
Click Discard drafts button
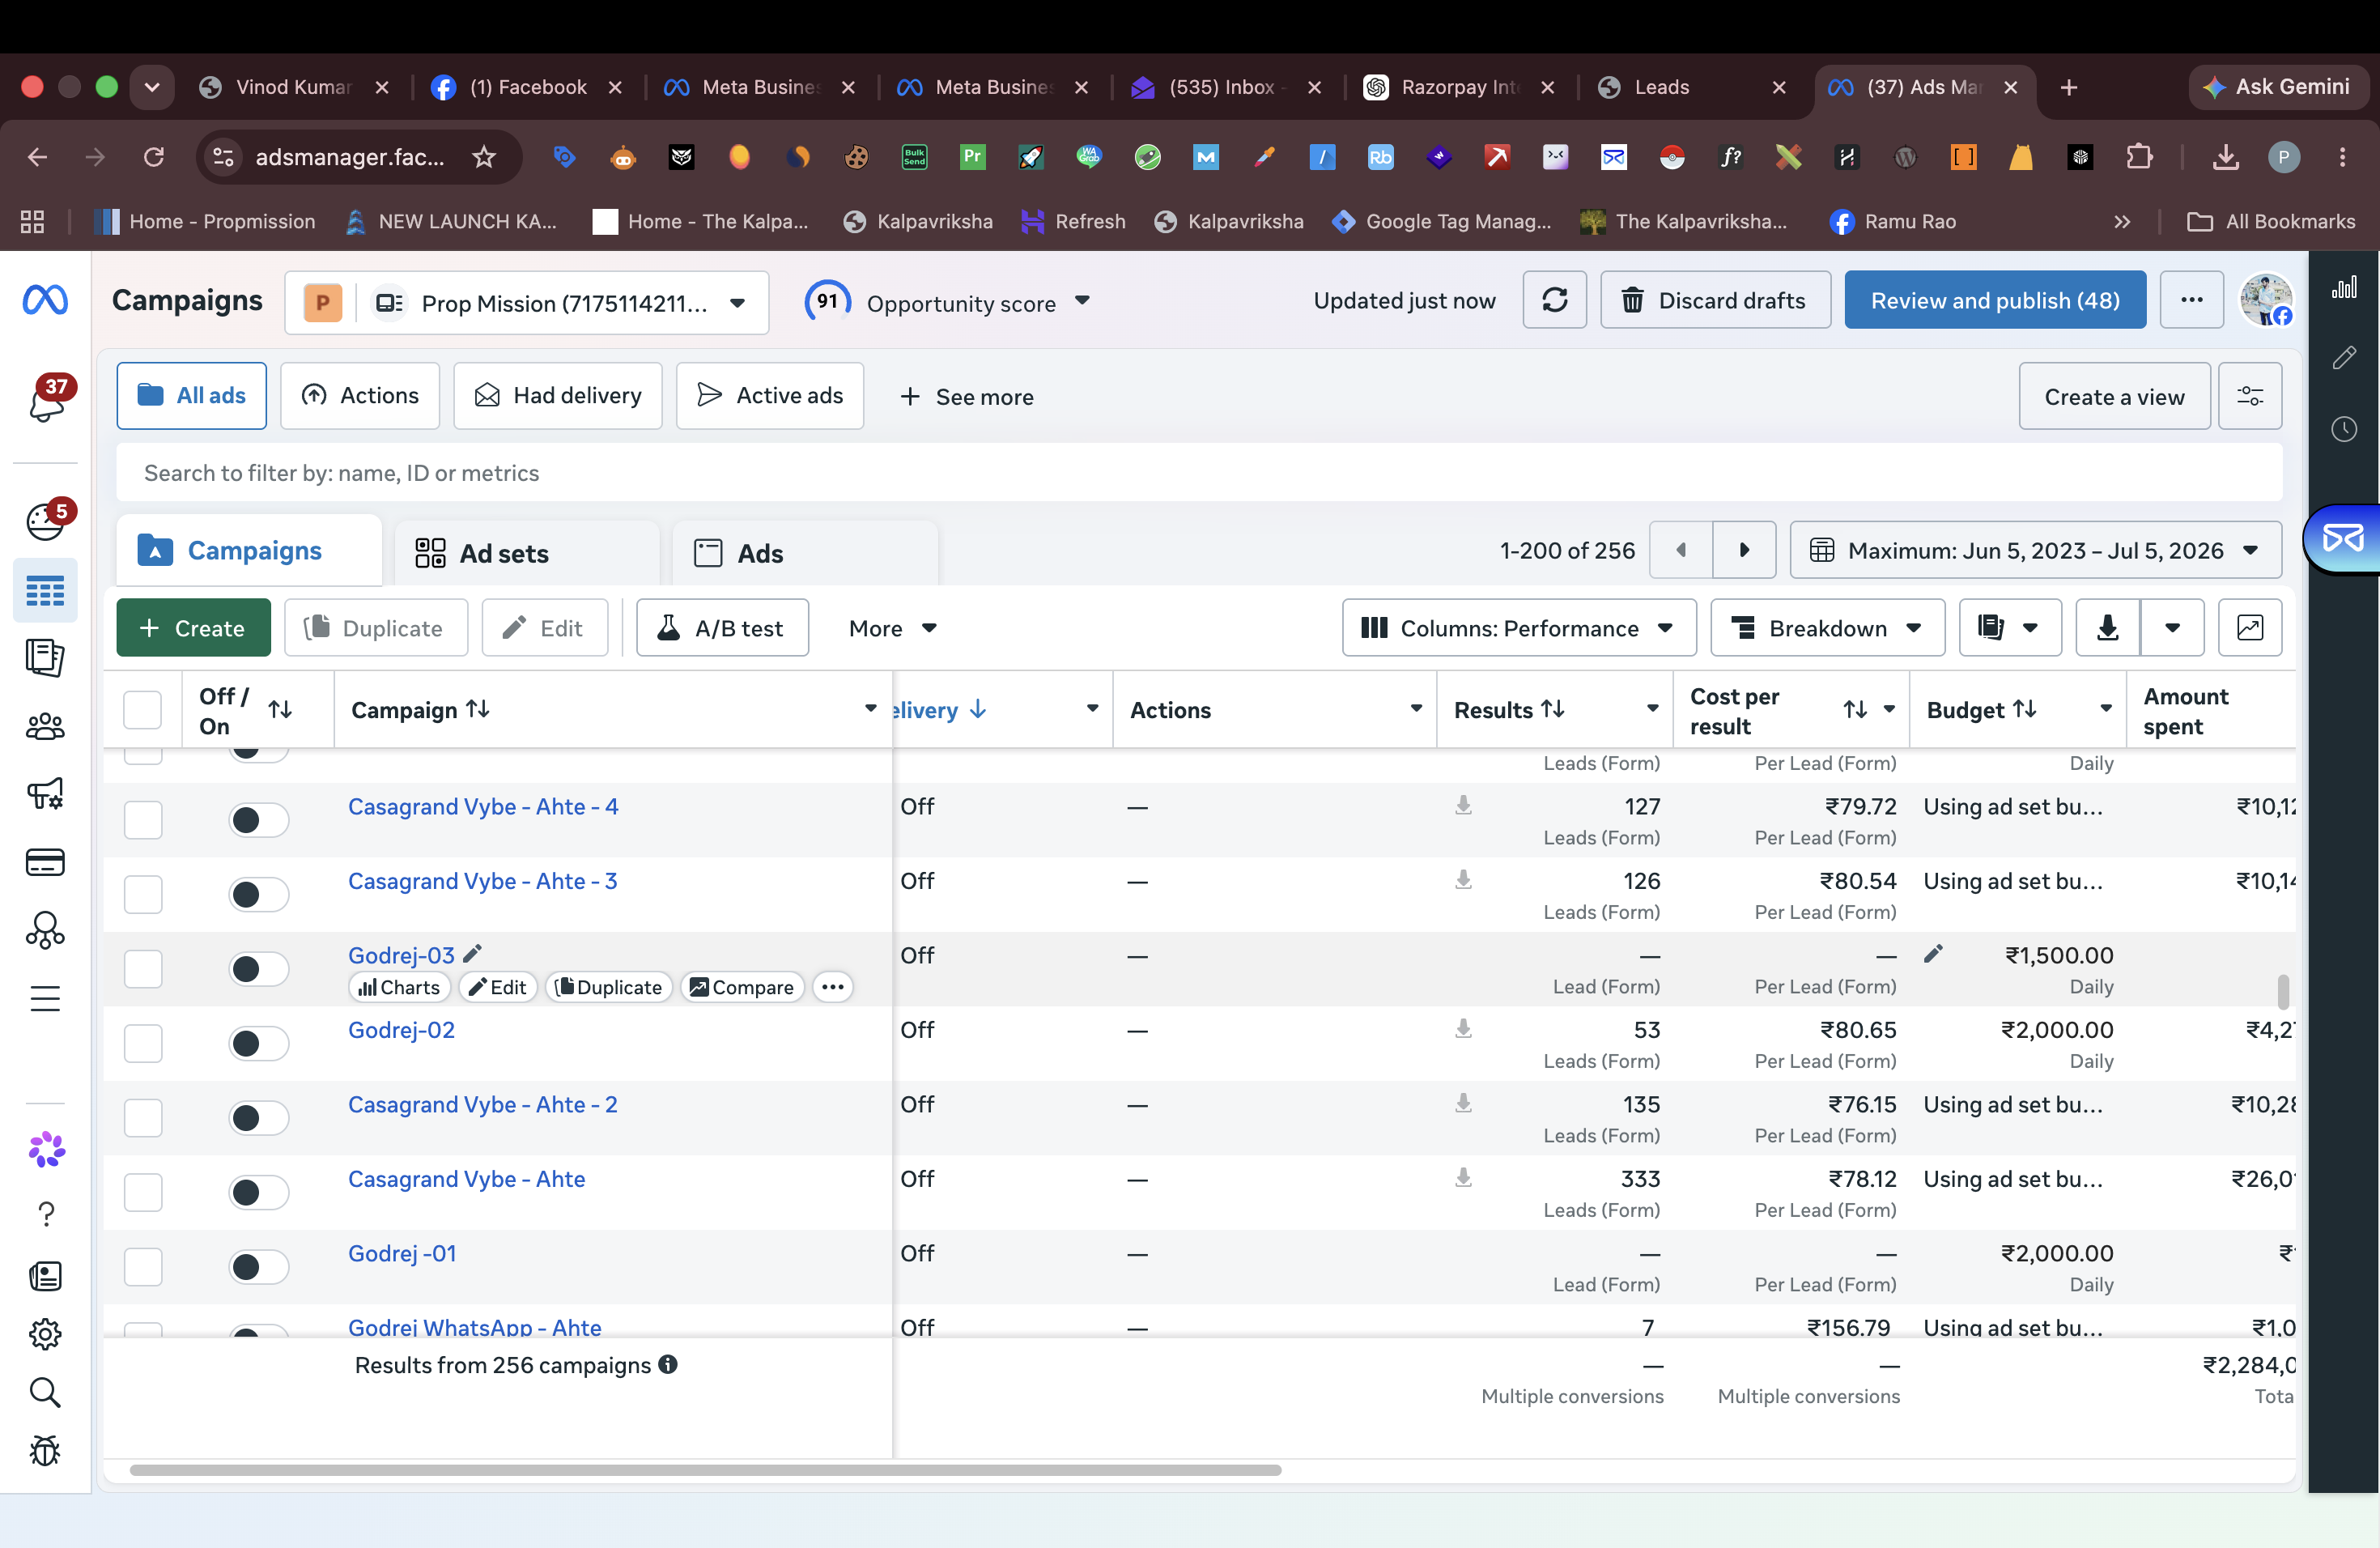(x=1715, y=300)
